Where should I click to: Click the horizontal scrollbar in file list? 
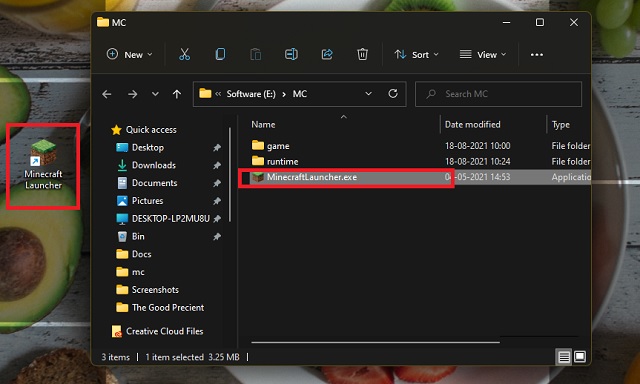point(376,342)
